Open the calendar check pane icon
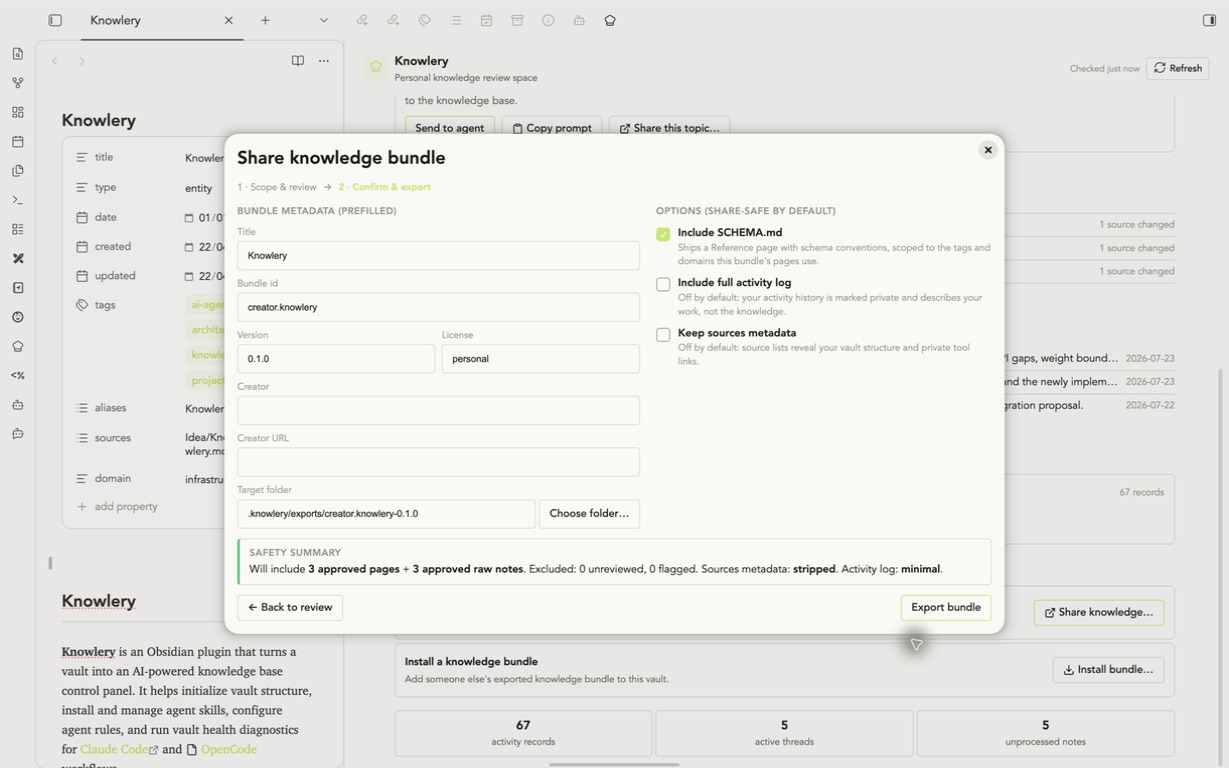Viewport: 1229px width, 768px height. click(486, 20)
